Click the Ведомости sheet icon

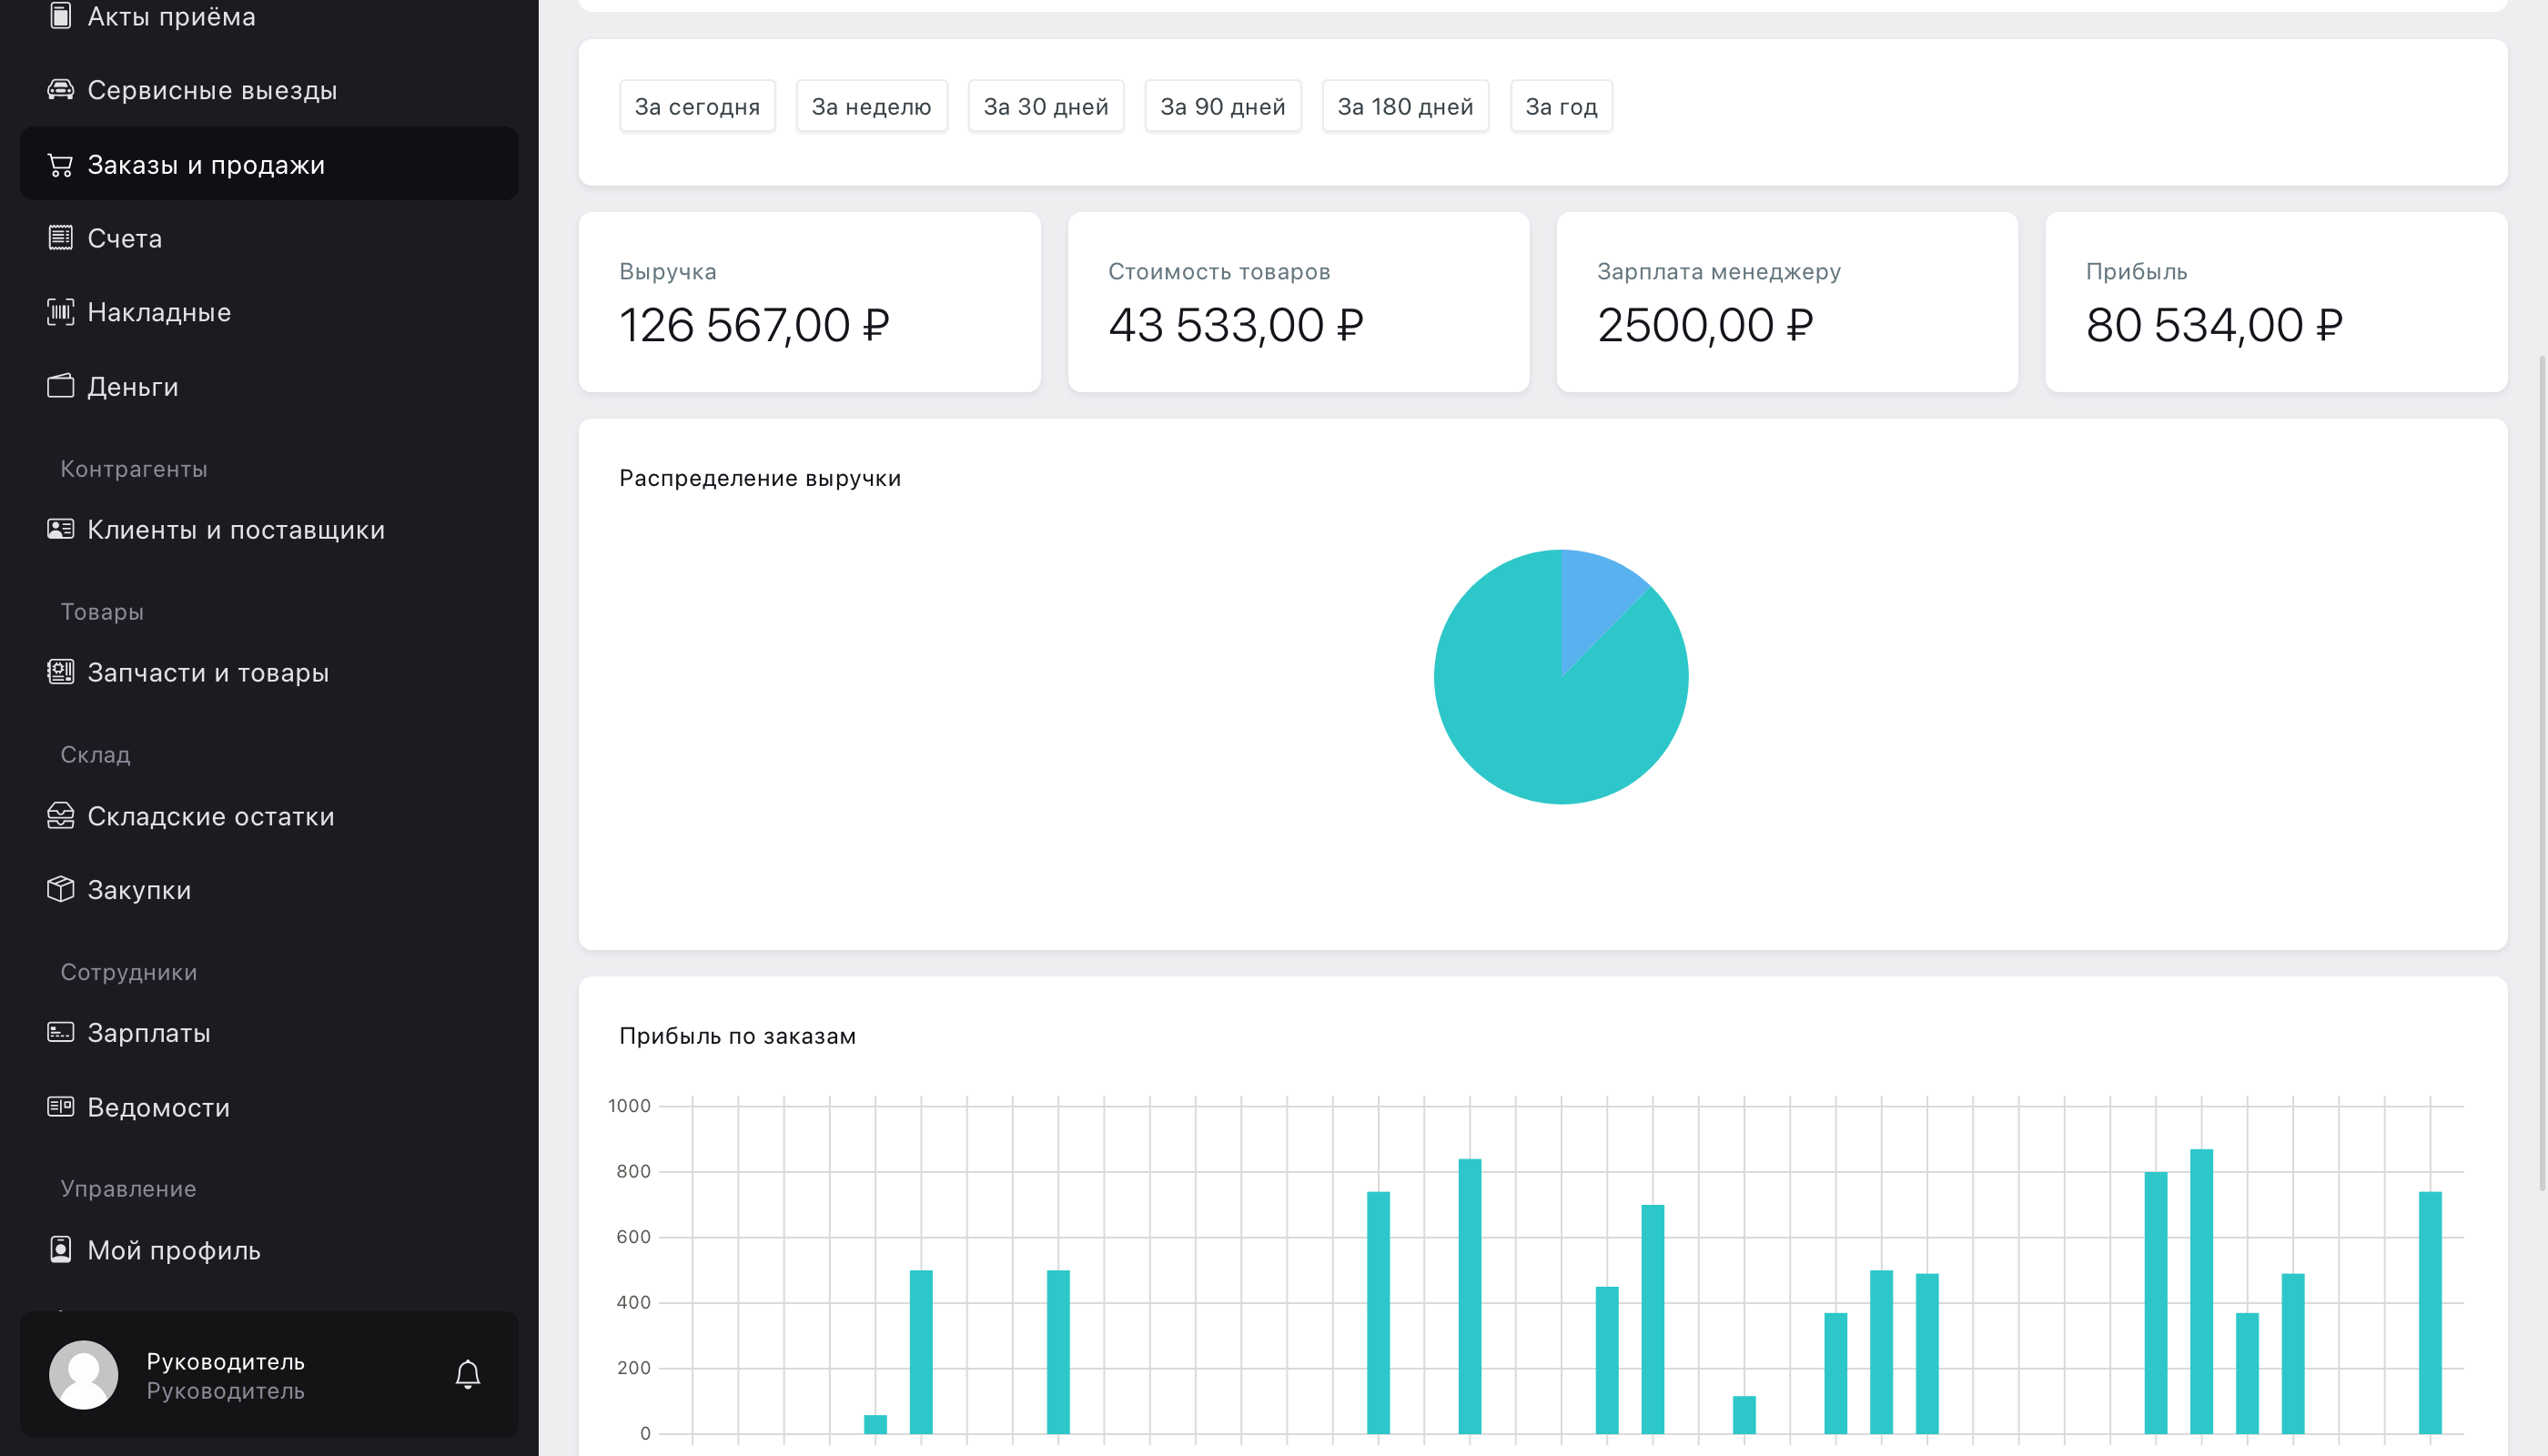click(60, 1106)
